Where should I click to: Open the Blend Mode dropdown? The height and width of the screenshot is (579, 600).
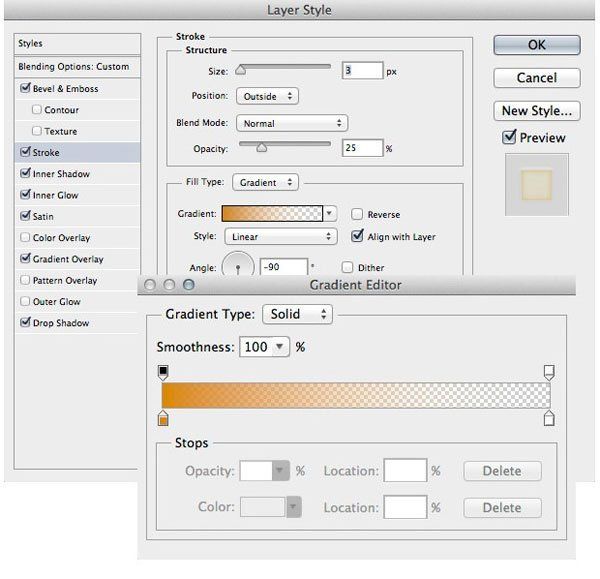(x=292, y=123)
